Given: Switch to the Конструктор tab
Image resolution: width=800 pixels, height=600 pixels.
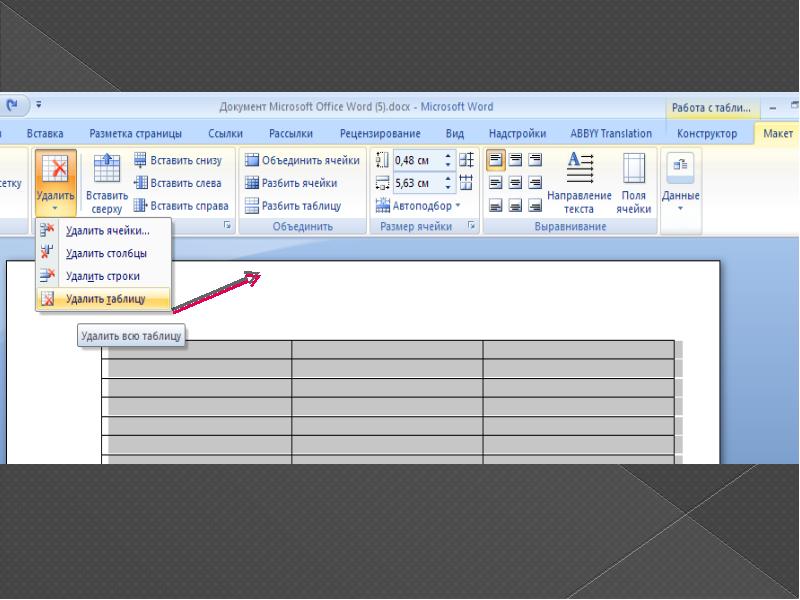Looking at the screenshot, I should point(707,133).
